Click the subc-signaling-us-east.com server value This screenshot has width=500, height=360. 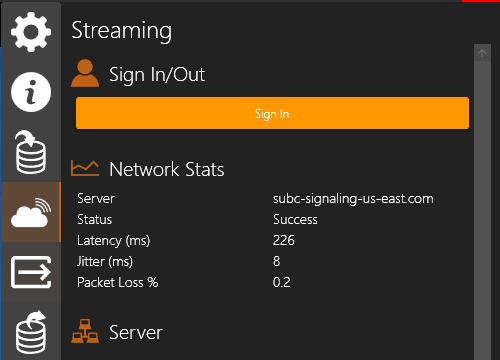pyautogui.click(x=353, y=199)
